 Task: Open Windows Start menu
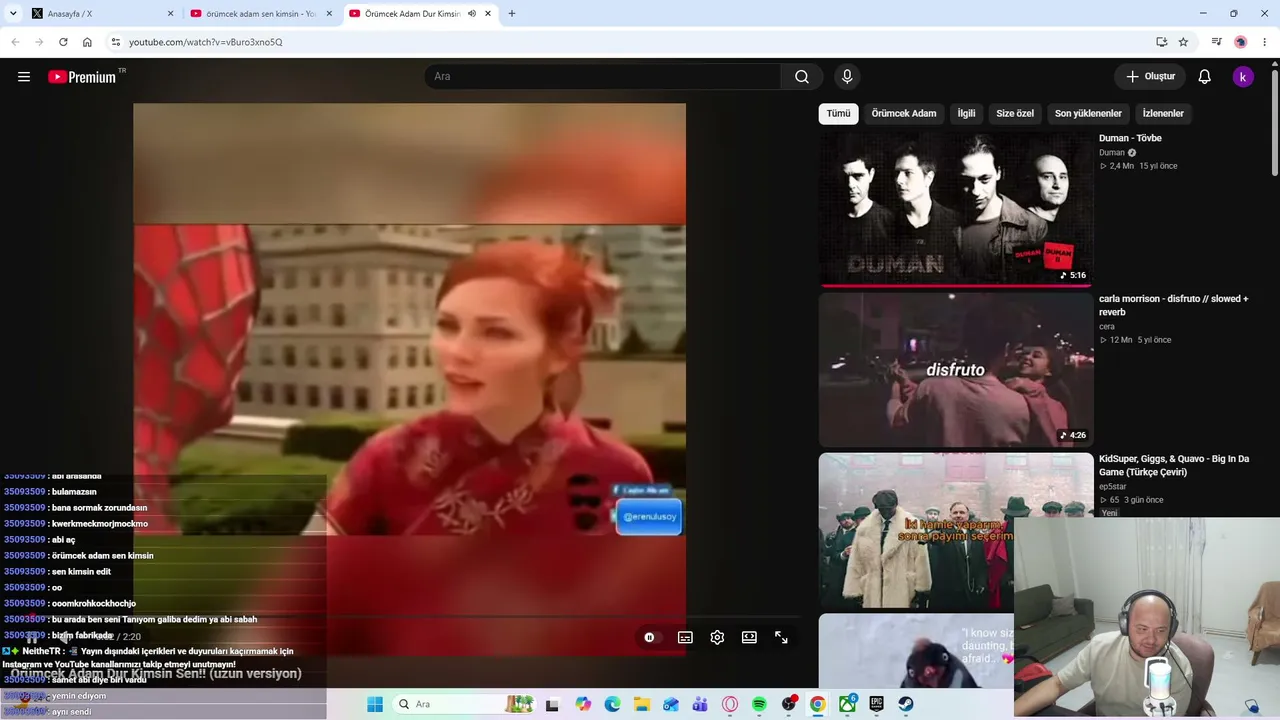[x=375, y=704]
